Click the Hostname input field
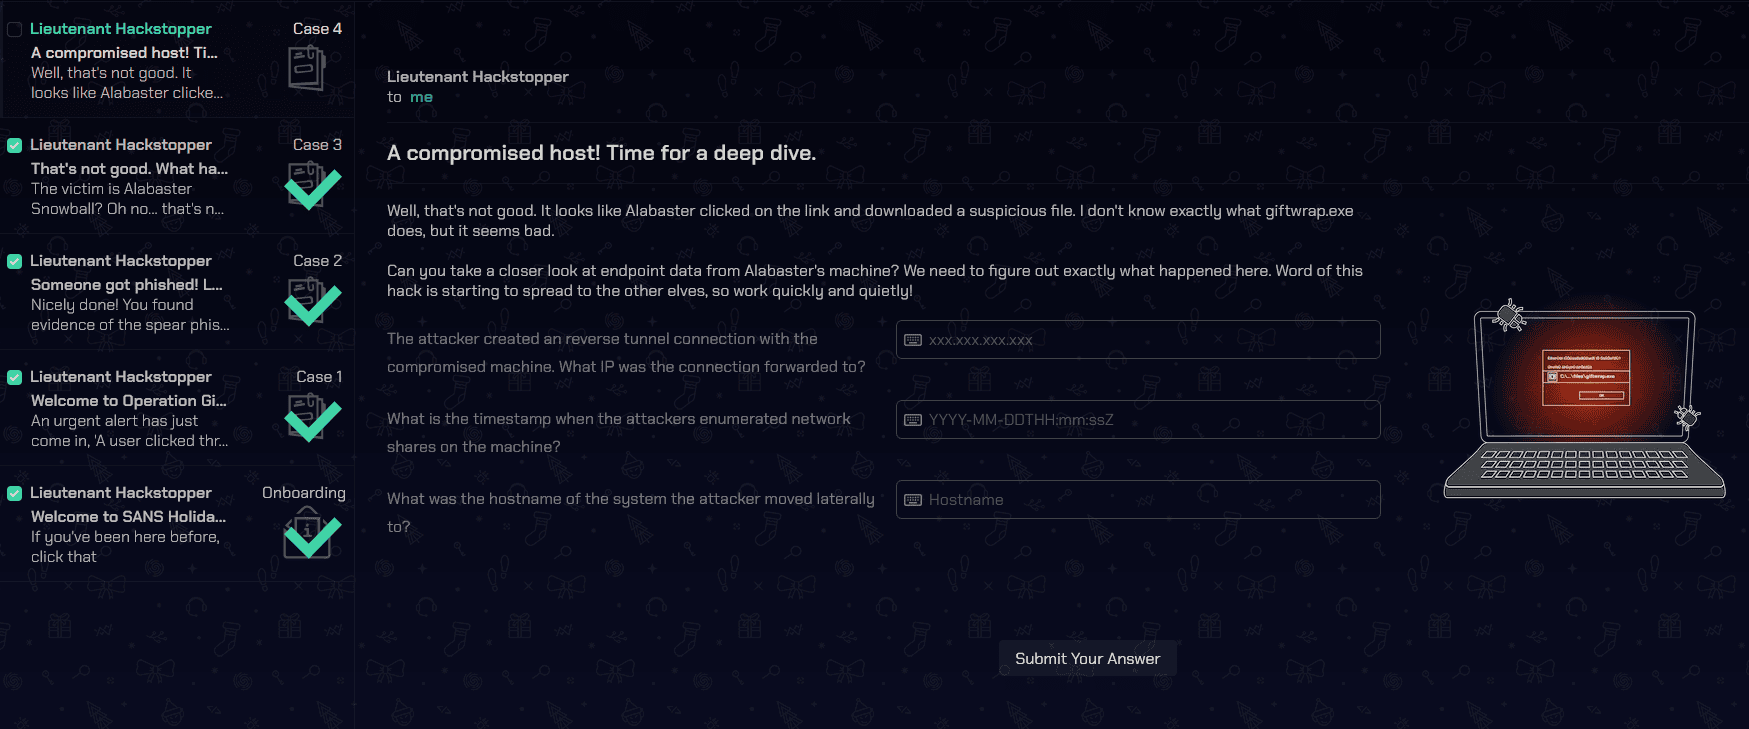 (1138, 500)
